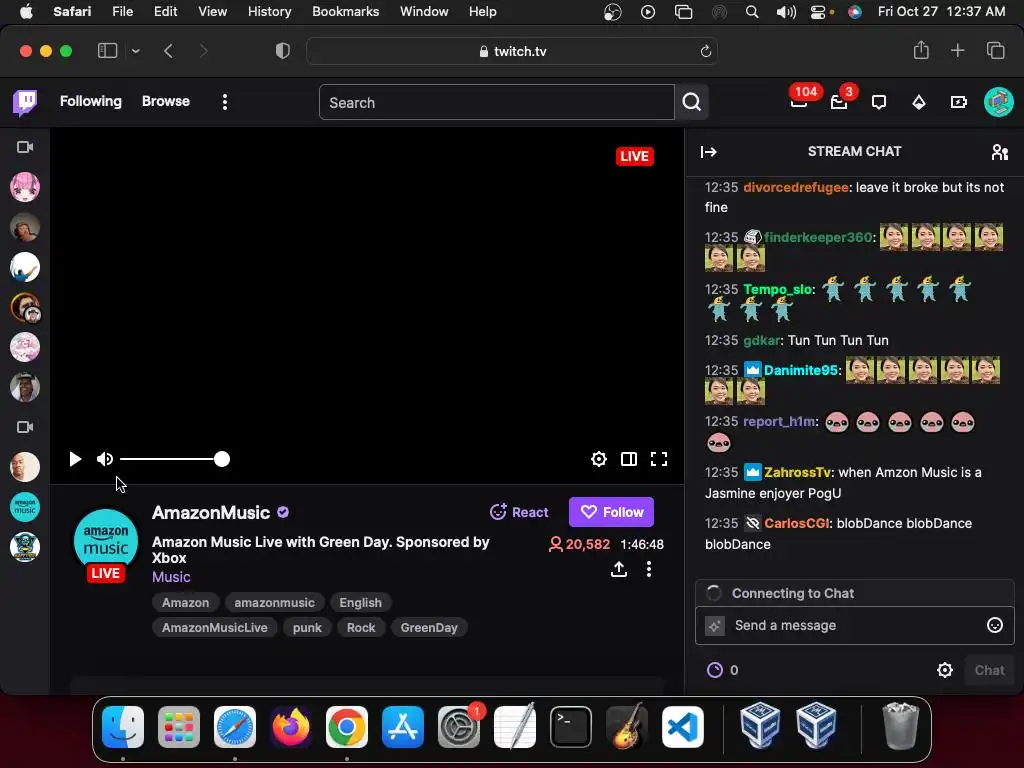The width and height of the screenshot is (1024, 768).
Task: Open the Safari tab group dropdown chevron
Action: (x=136, y=51)
